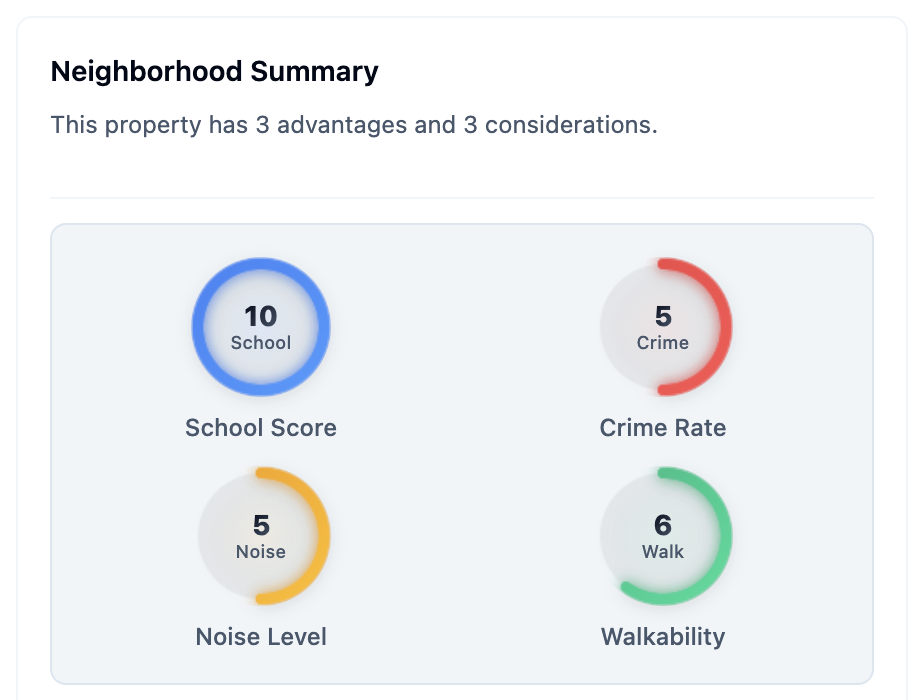Select the School Score circular gauge
922x700 pixels.
click(261, 326)
